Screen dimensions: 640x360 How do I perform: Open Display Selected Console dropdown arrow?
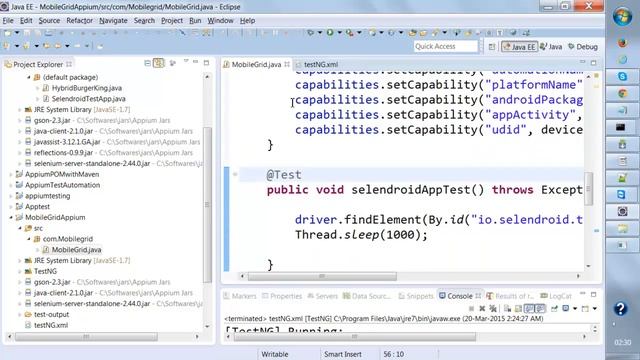(x=575, y=309)
